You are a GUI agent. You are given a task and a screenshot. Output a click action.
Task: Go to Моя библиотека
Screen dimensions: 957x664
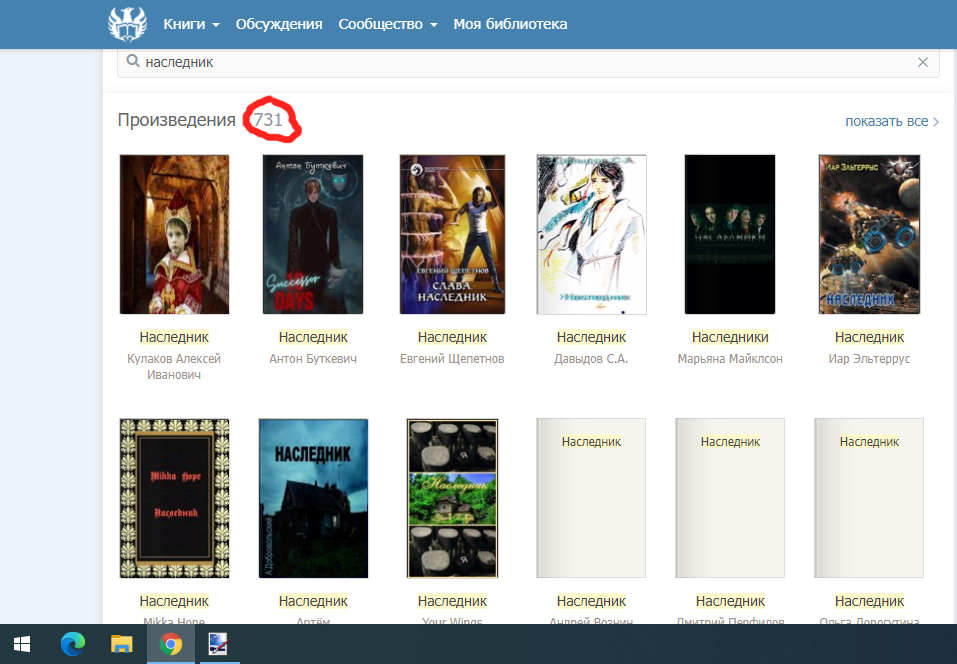pos(510,24)
